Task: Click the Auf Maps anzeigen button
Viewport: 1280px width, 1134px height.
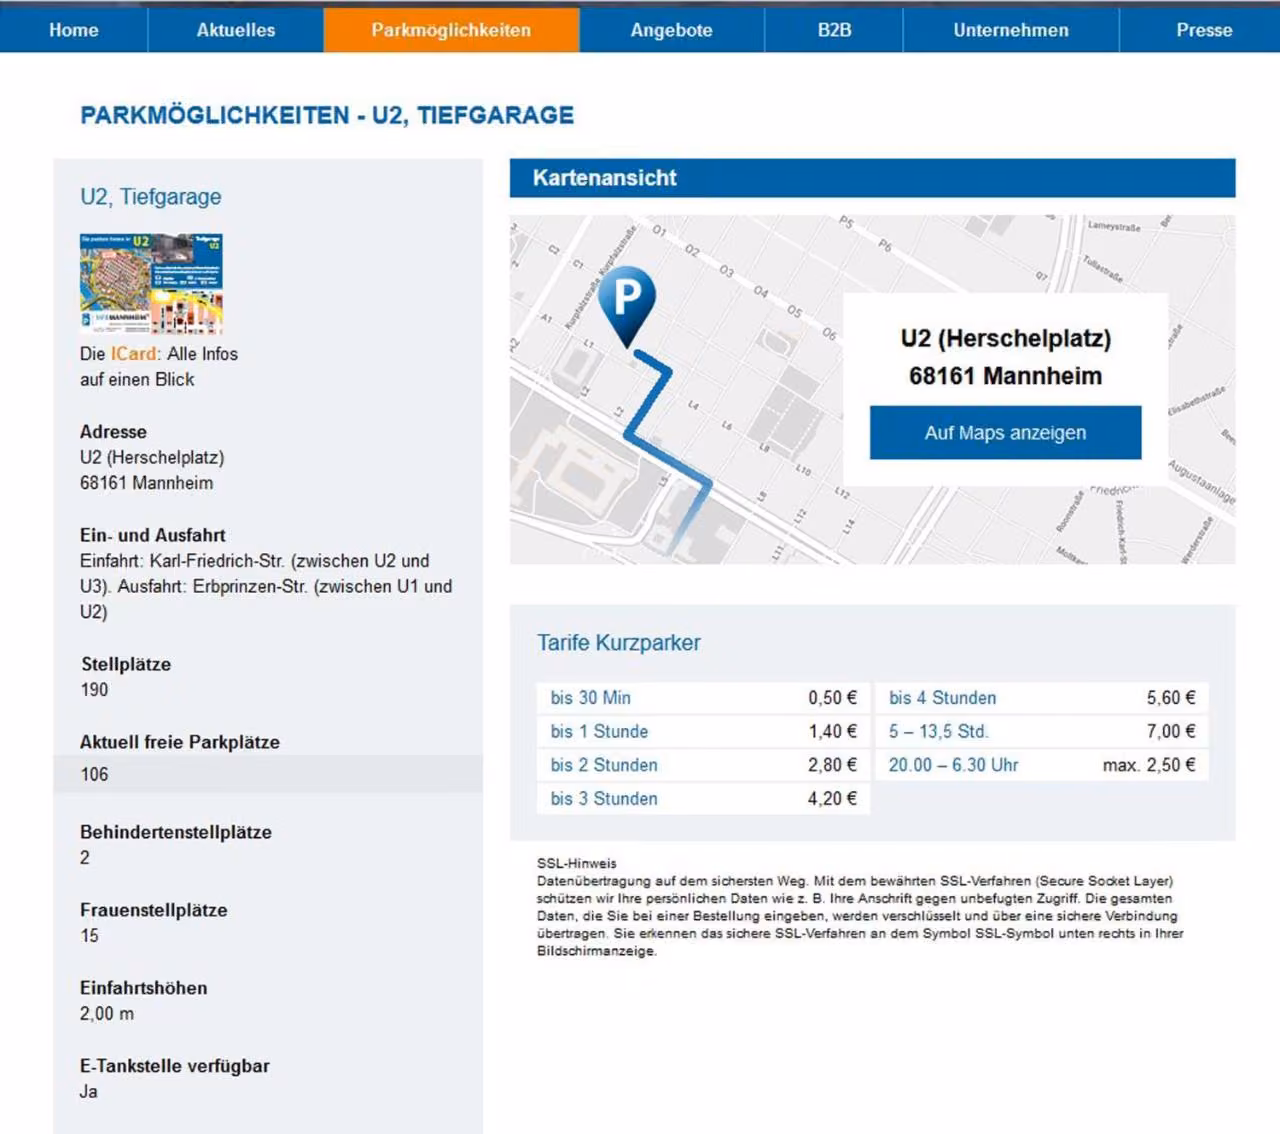Action: [1005, 433]
